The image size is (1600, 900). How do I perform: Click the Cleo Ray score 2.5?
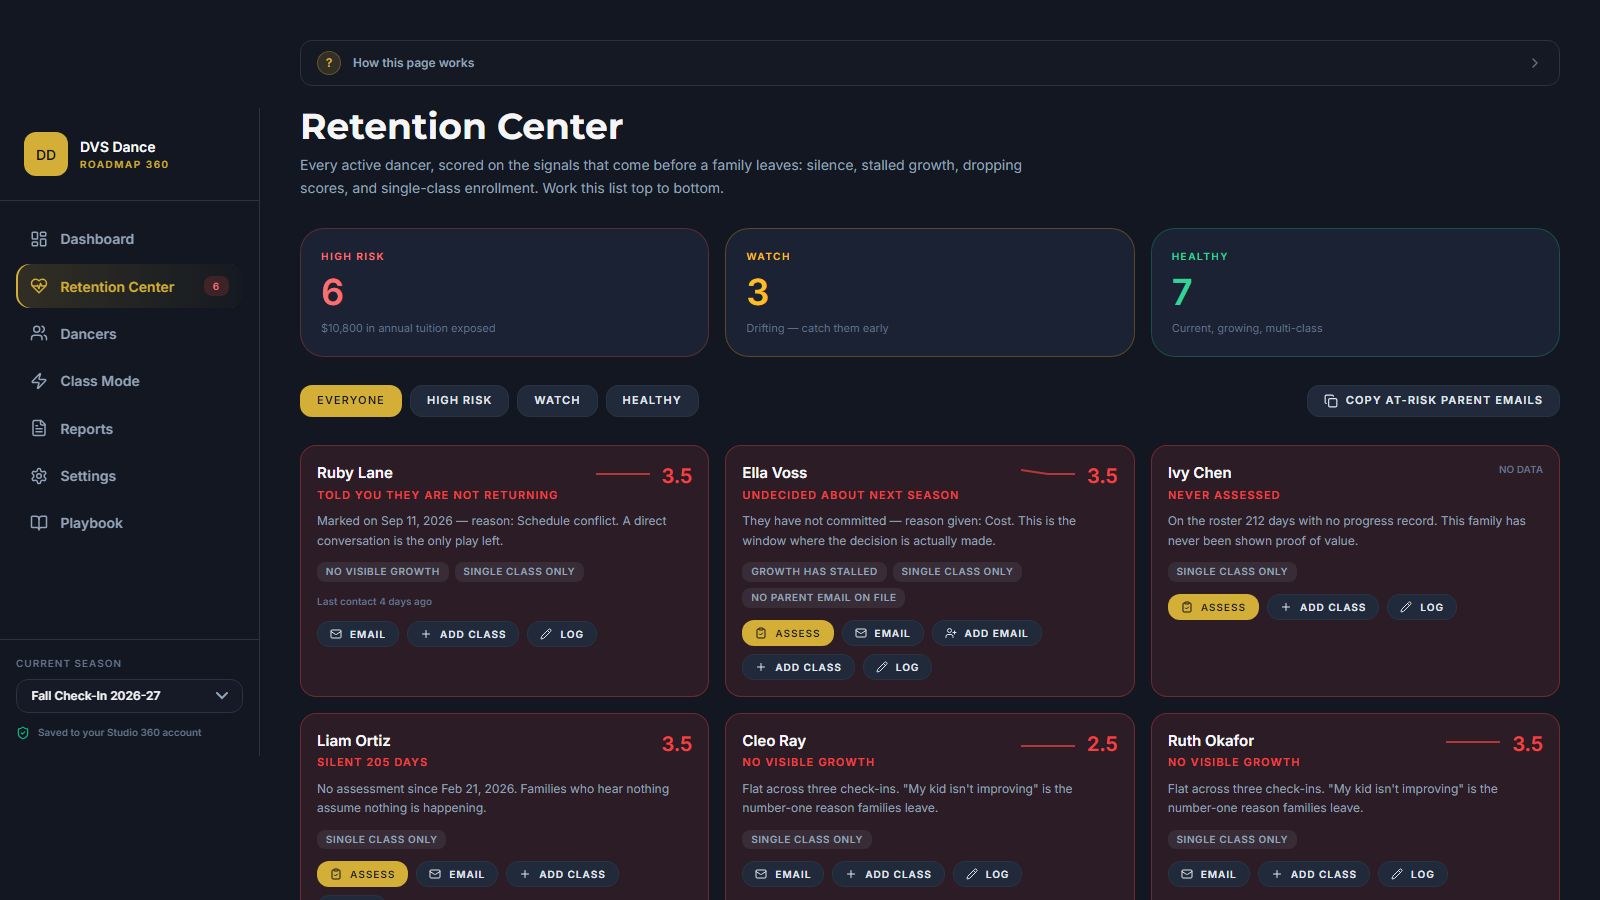coord(1102,744)
